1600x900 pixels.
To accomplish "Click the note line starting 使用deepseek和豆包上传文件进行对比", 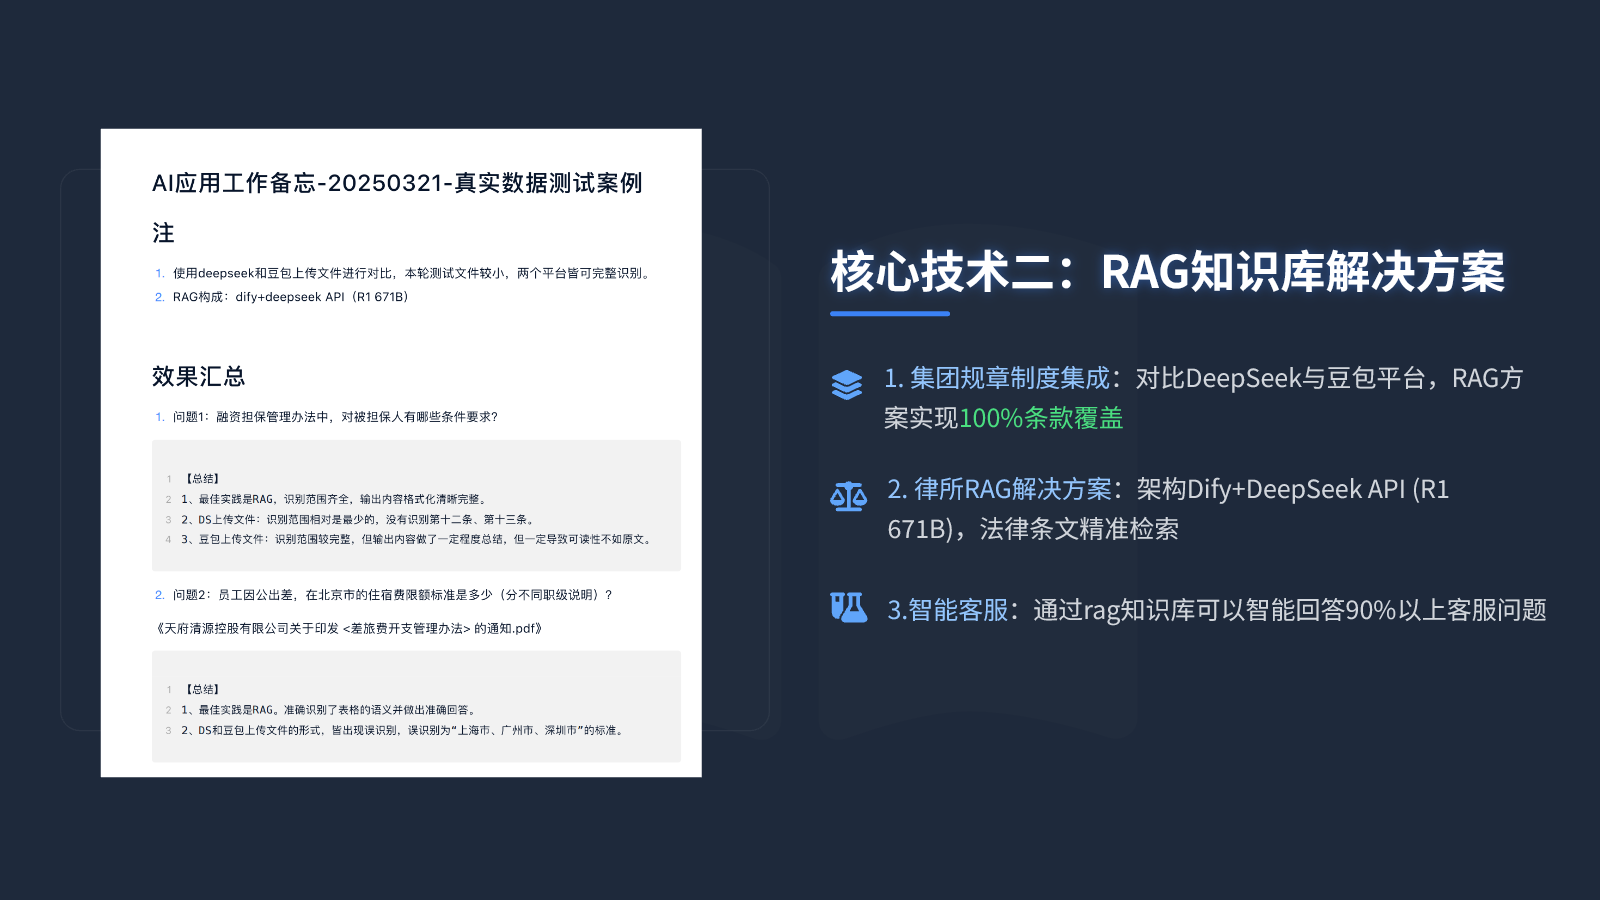I will pyautogui.click(x=413, y=273).
